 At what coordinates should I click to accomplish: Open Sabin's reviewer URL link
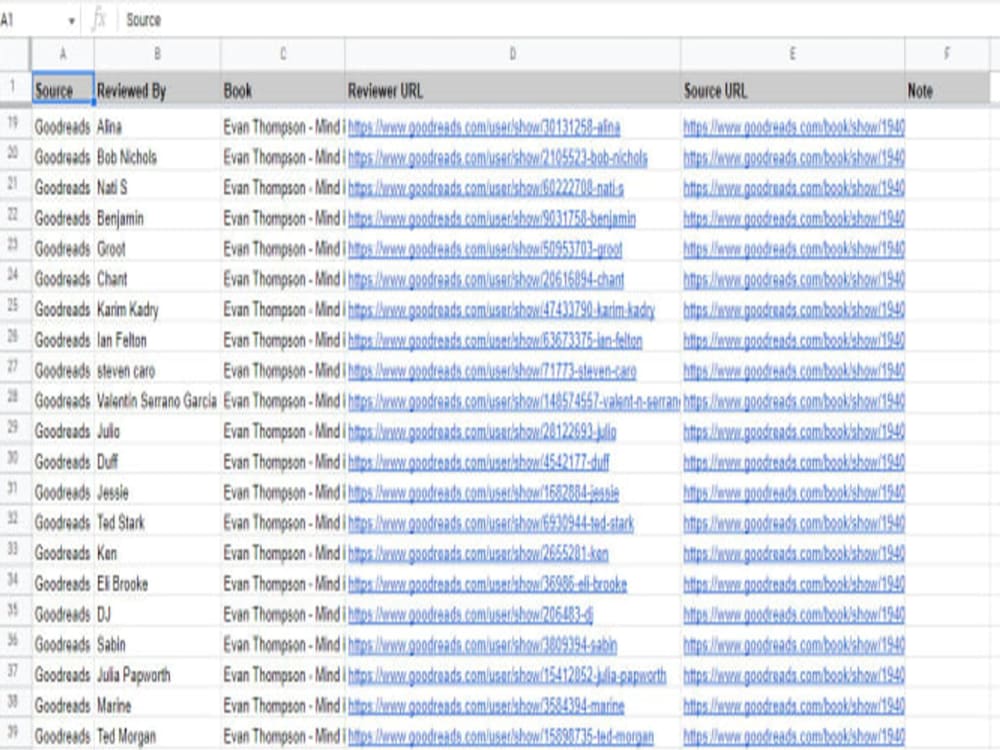coord(483,645)
